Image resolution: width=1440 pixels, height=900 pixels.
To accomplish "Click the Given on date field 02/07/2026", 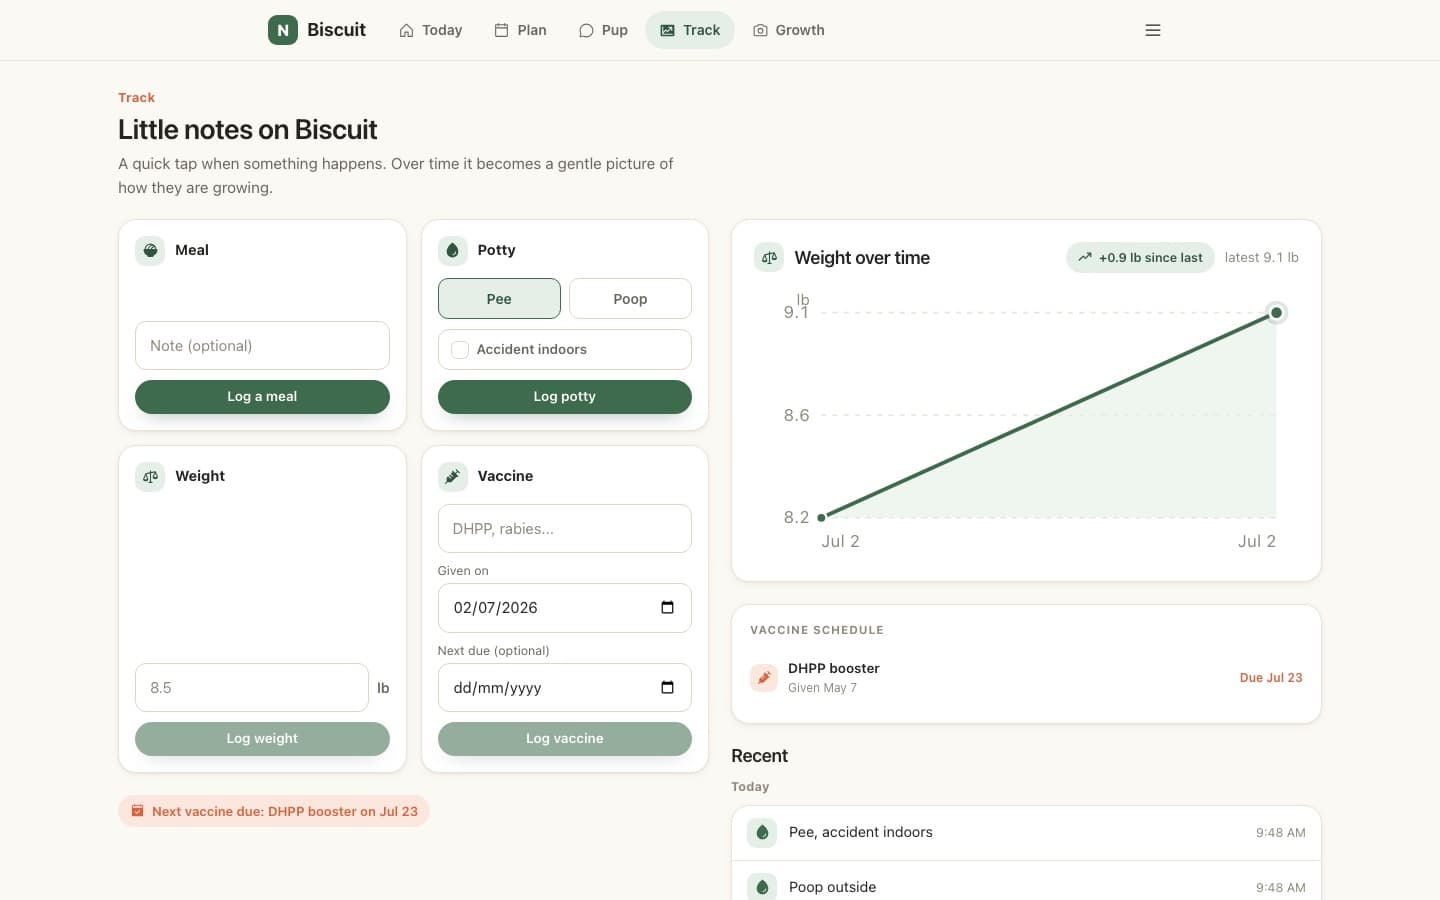I will coord(564,607).
